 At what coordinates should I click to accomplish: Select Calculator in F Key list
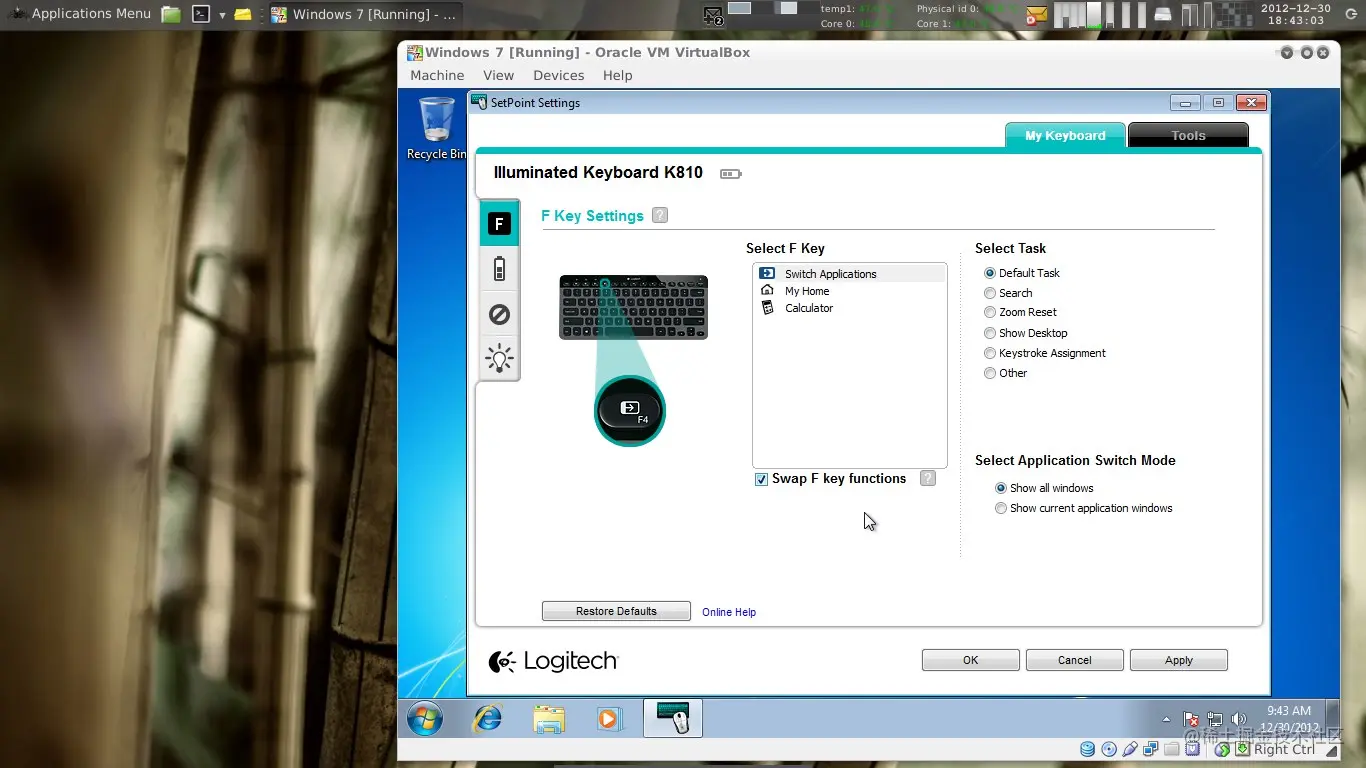[849, 308]
